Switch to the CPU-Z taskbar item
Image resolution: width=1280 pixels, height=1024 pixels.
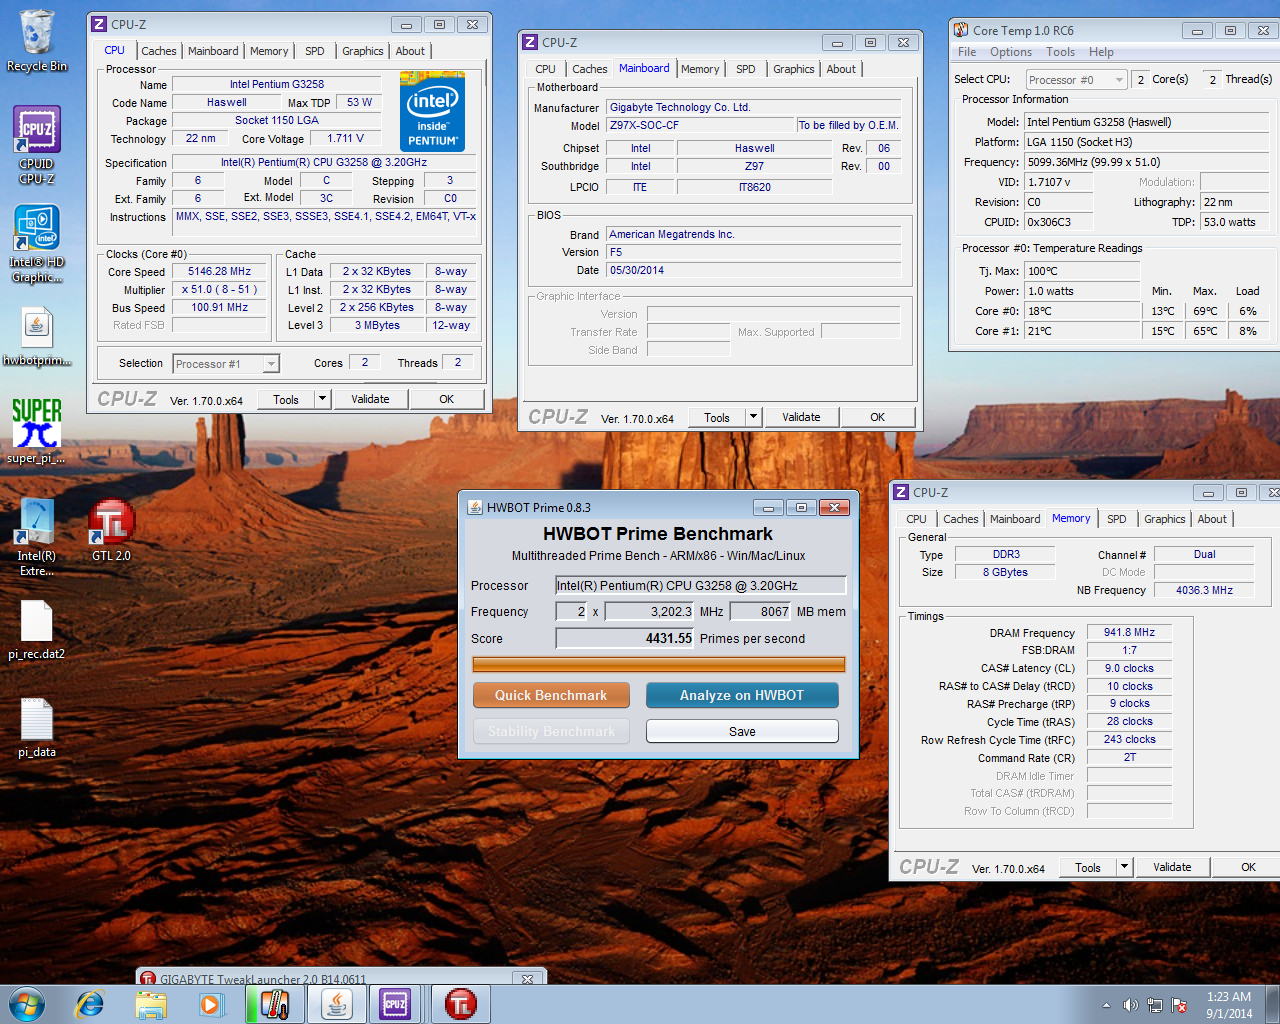[x=396, y=1004]
